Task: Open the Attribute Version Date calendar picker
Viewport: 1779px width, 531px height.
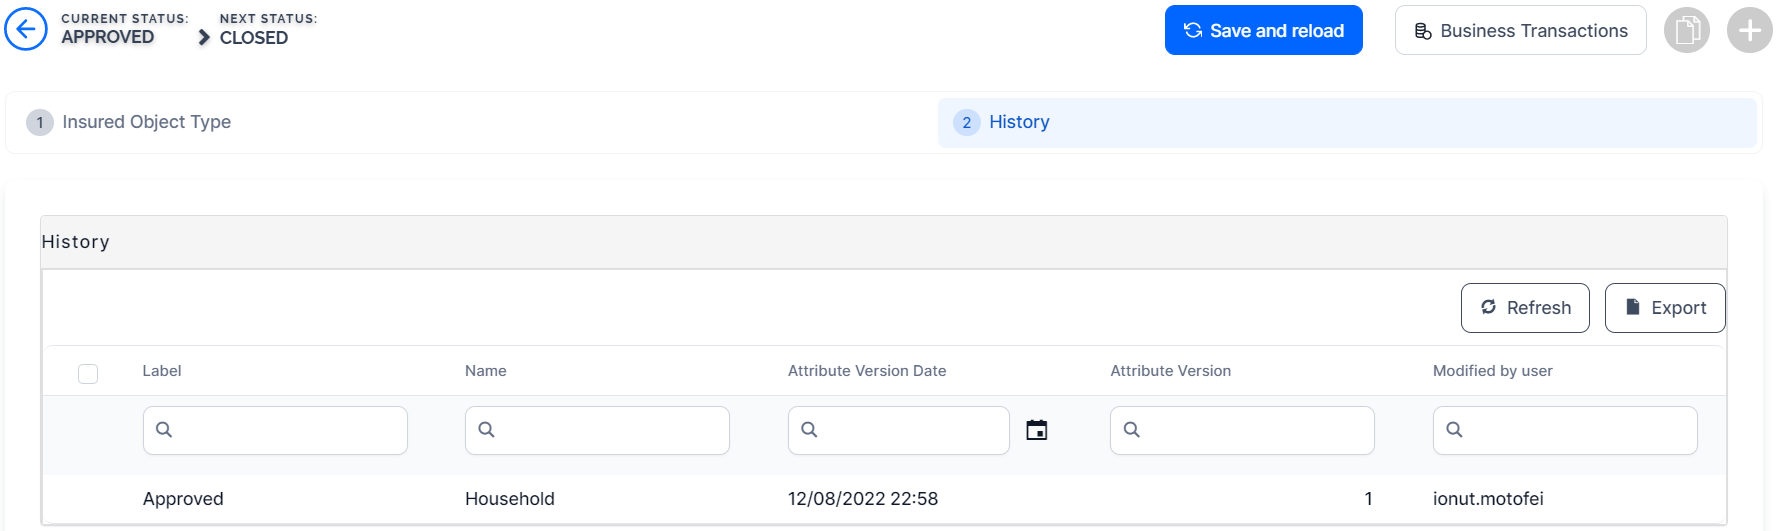Action: tap(1037, 430)
